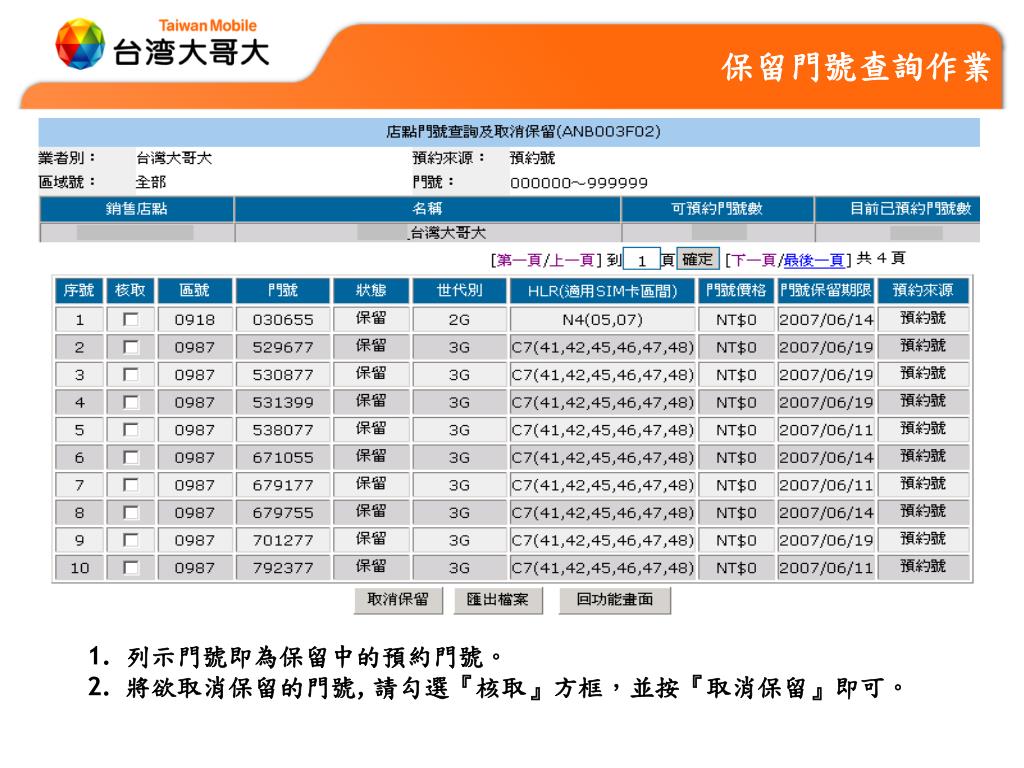Click the 狀態 column header
The height and width of the screenshot is (768, 1024).
(371, 291)
